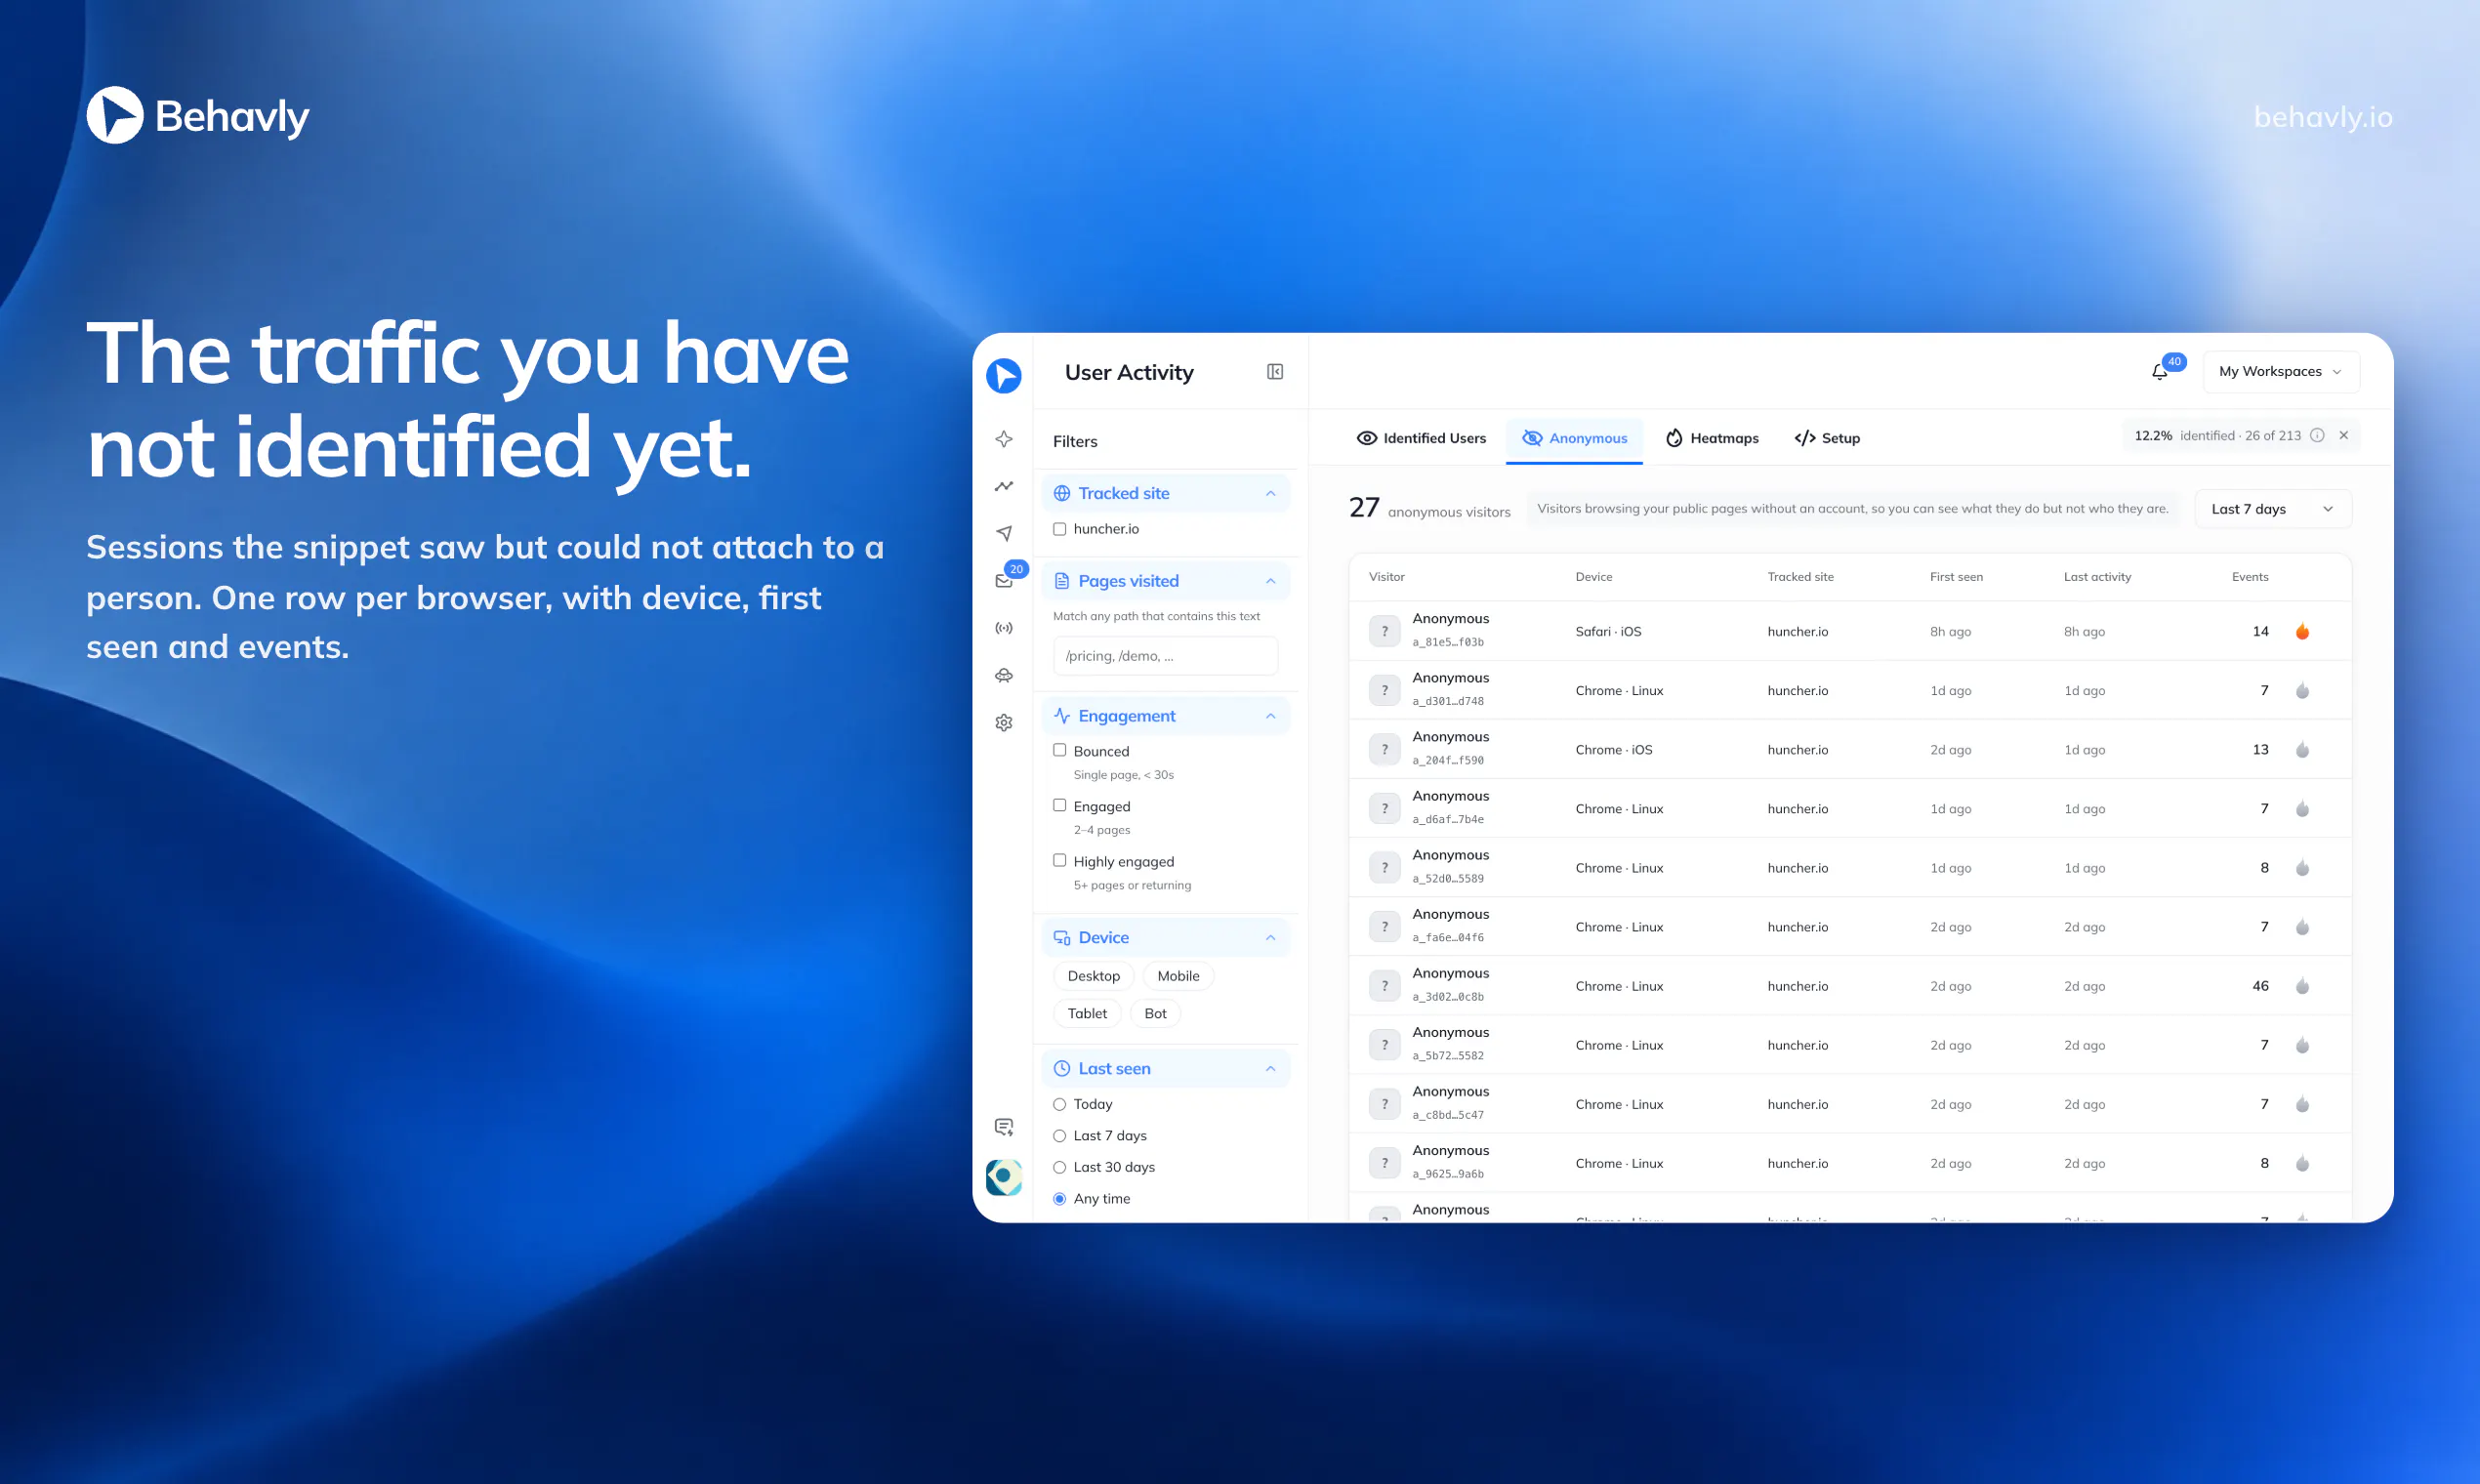Enable the Highly engaged filter checkbox
Screen dimensions: 2480x1484
click(x=1060, y=860)
